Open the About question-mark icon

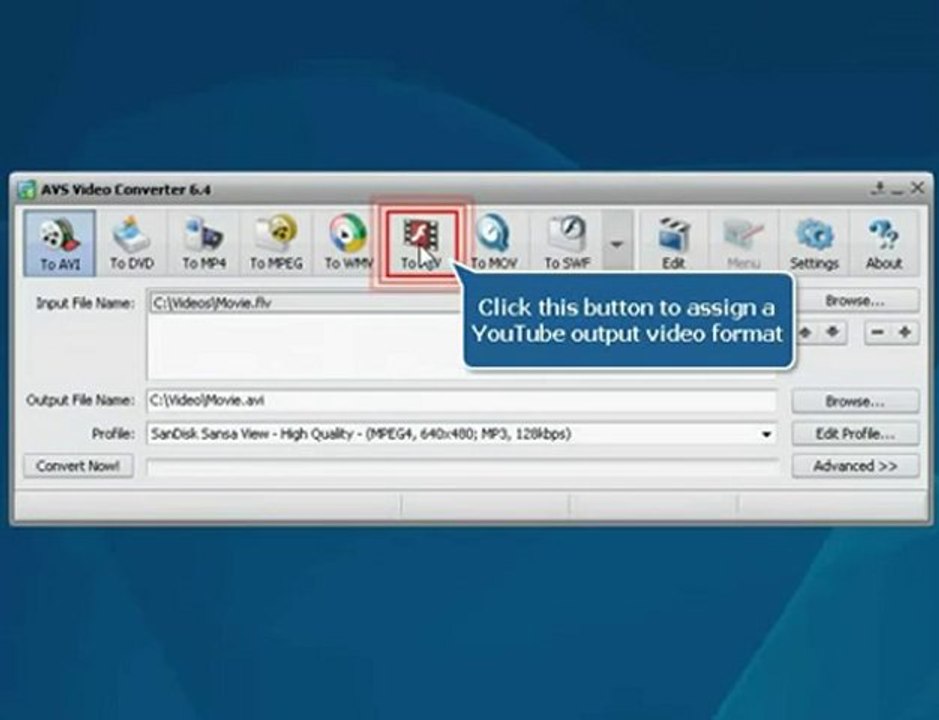(x=884, y=243)
